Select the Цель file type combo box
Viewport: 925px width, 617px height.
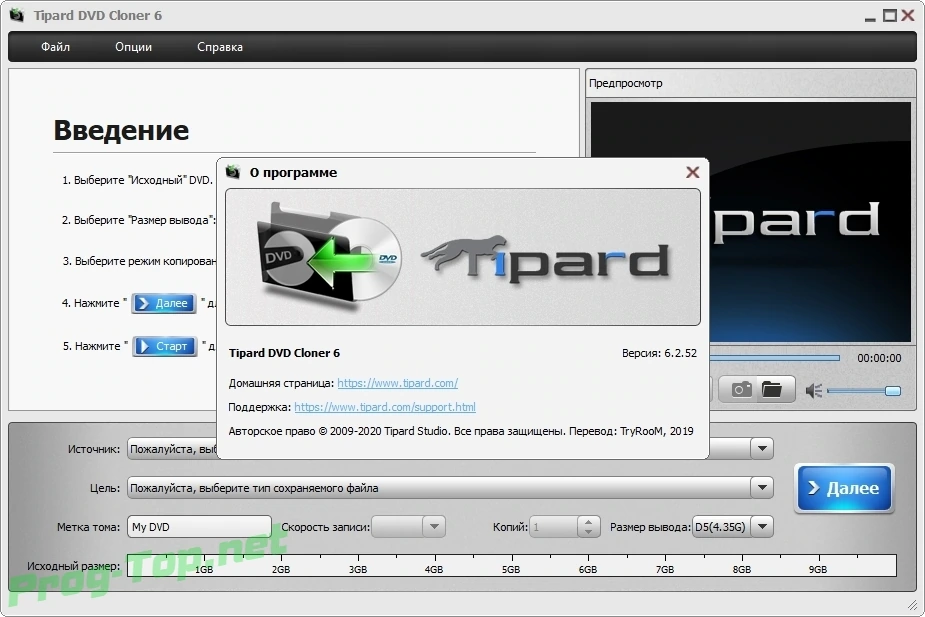pos(450,488)
